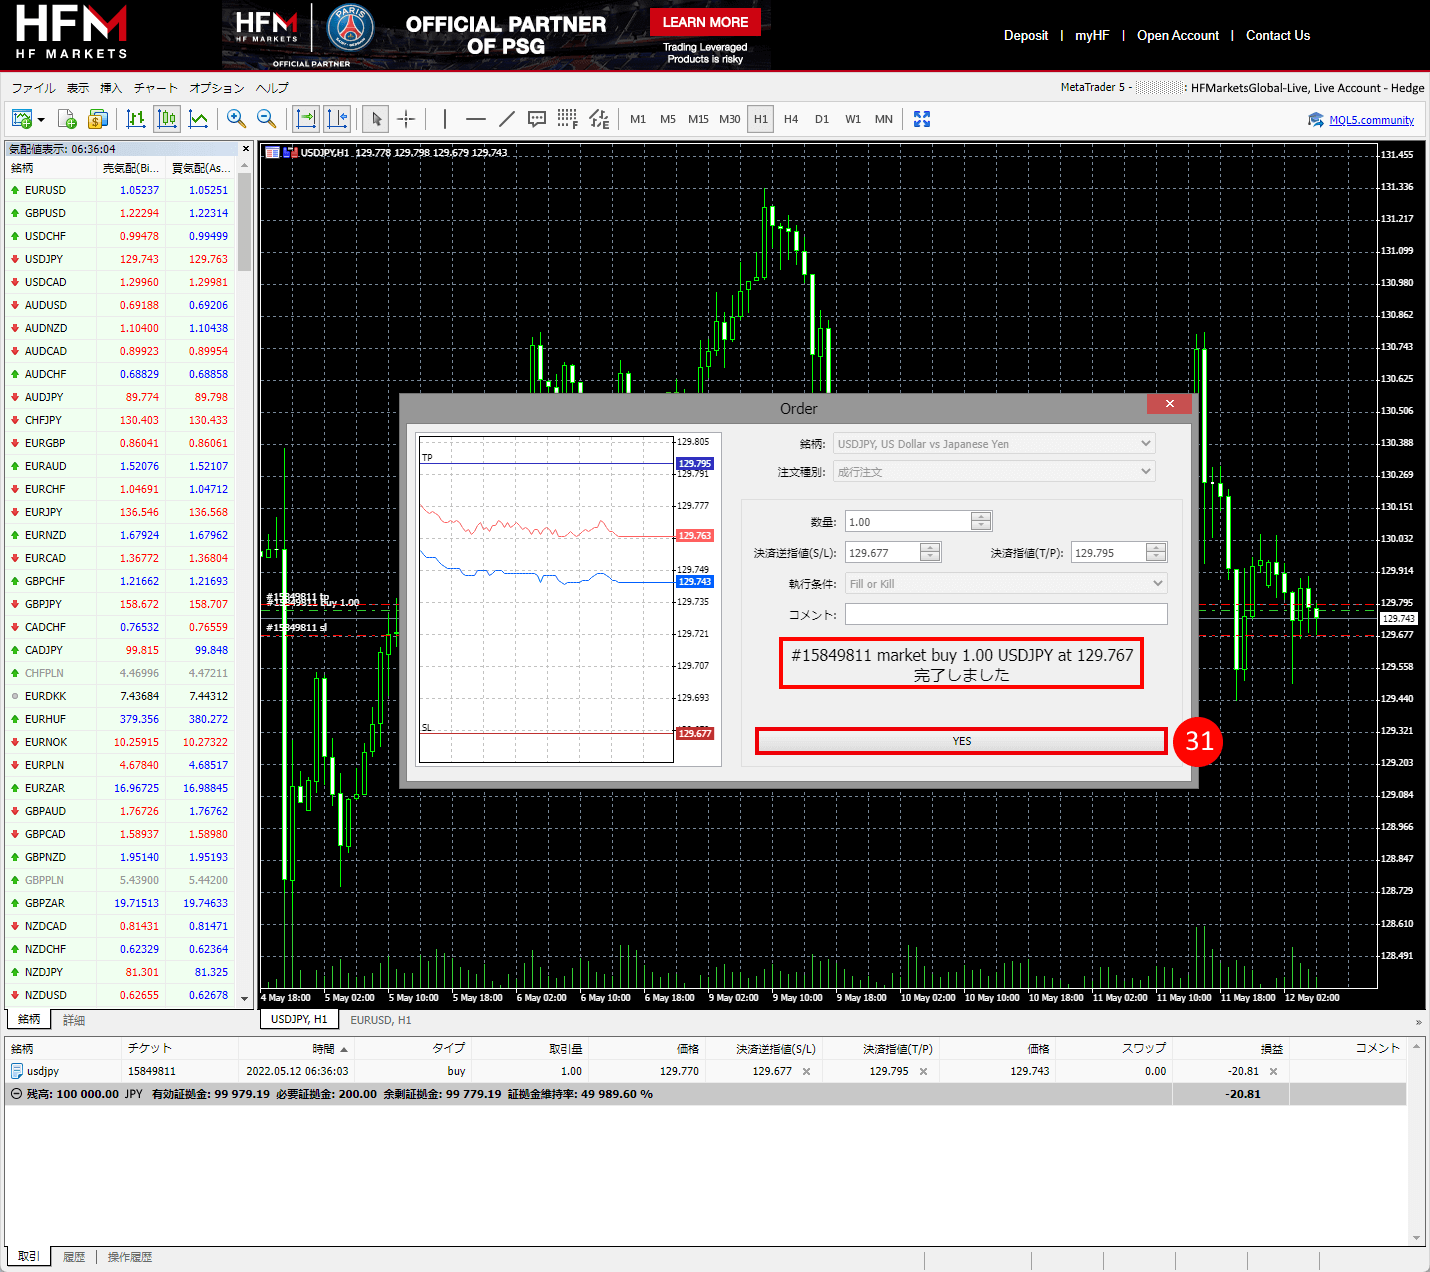Toggle the H4 timeframe button
Viewport: 1430px width, 1272px height.
(x=791, y=119)
